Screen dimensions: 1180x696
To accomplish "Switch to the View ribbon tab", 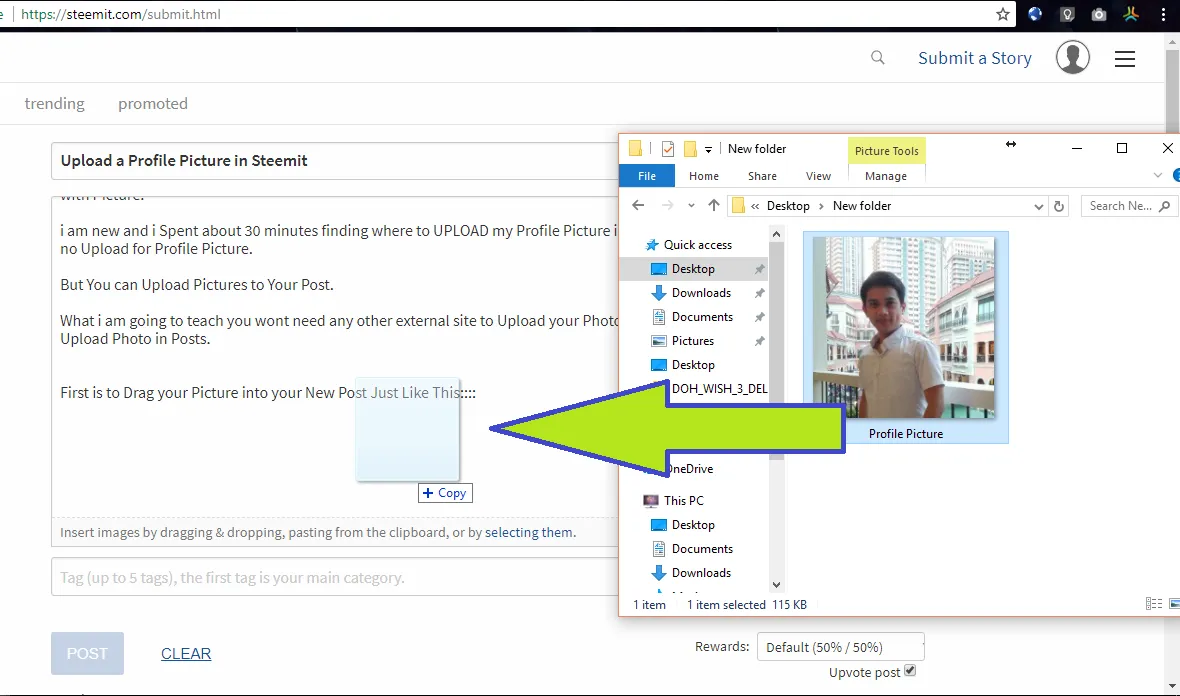I will 818,176.
